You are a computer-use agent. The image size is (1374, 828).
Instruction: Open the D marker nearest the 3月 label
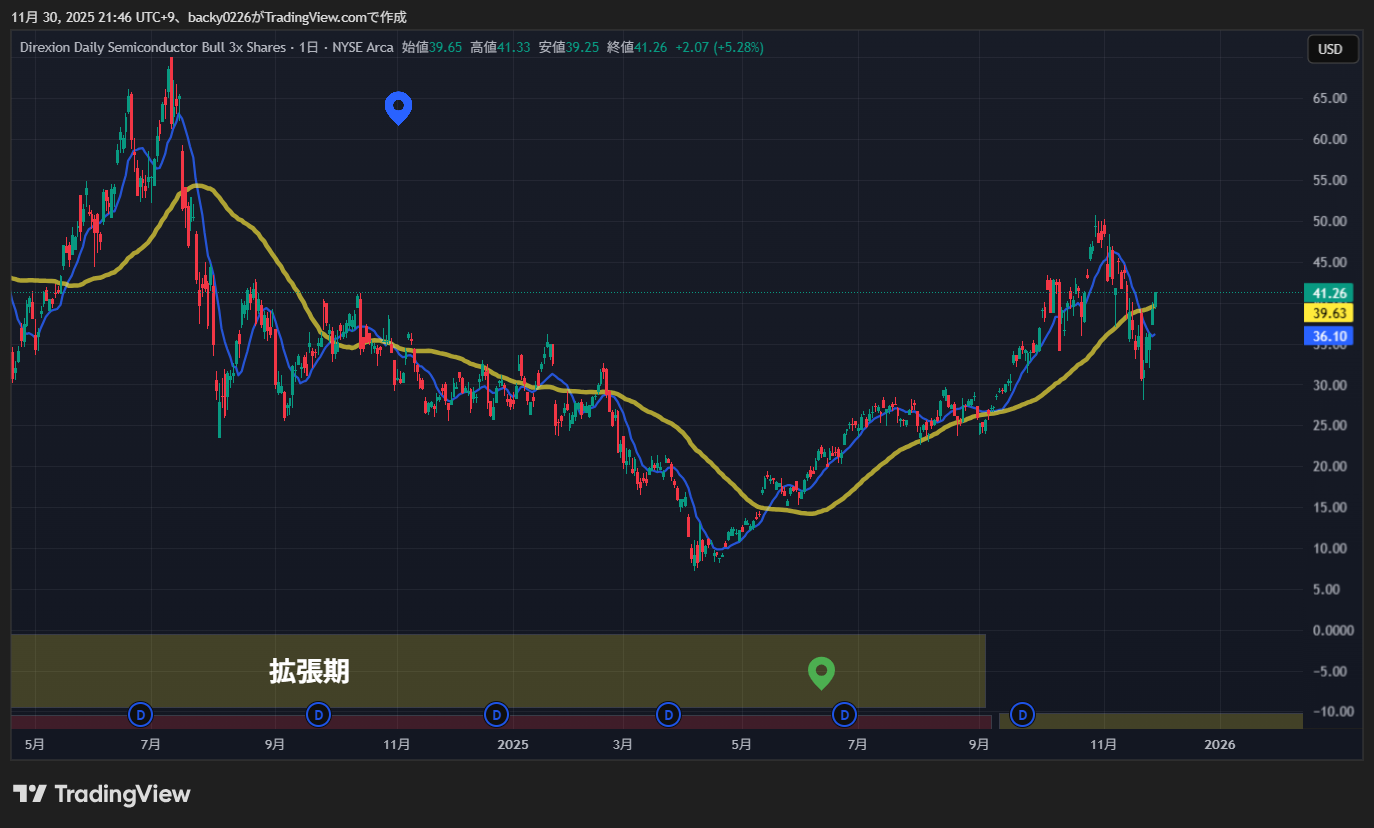coord(668,714)
